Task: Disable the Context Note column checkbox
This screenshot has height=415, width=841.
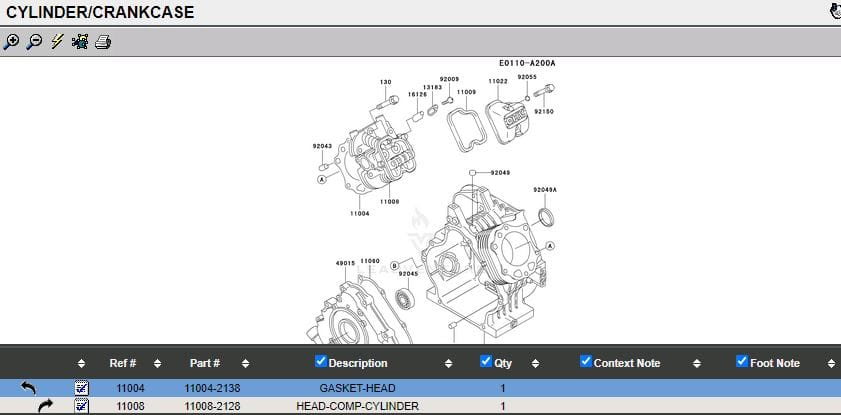Action: point(586,362)
